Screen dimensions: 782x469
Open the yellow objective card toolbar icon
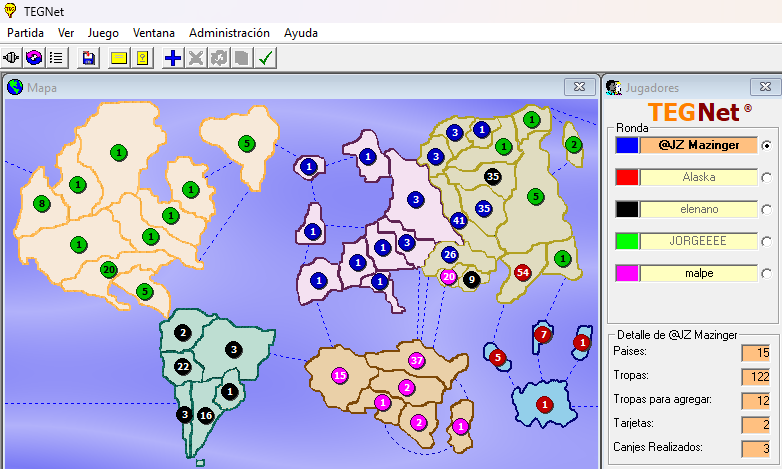(x=143, y=58)
